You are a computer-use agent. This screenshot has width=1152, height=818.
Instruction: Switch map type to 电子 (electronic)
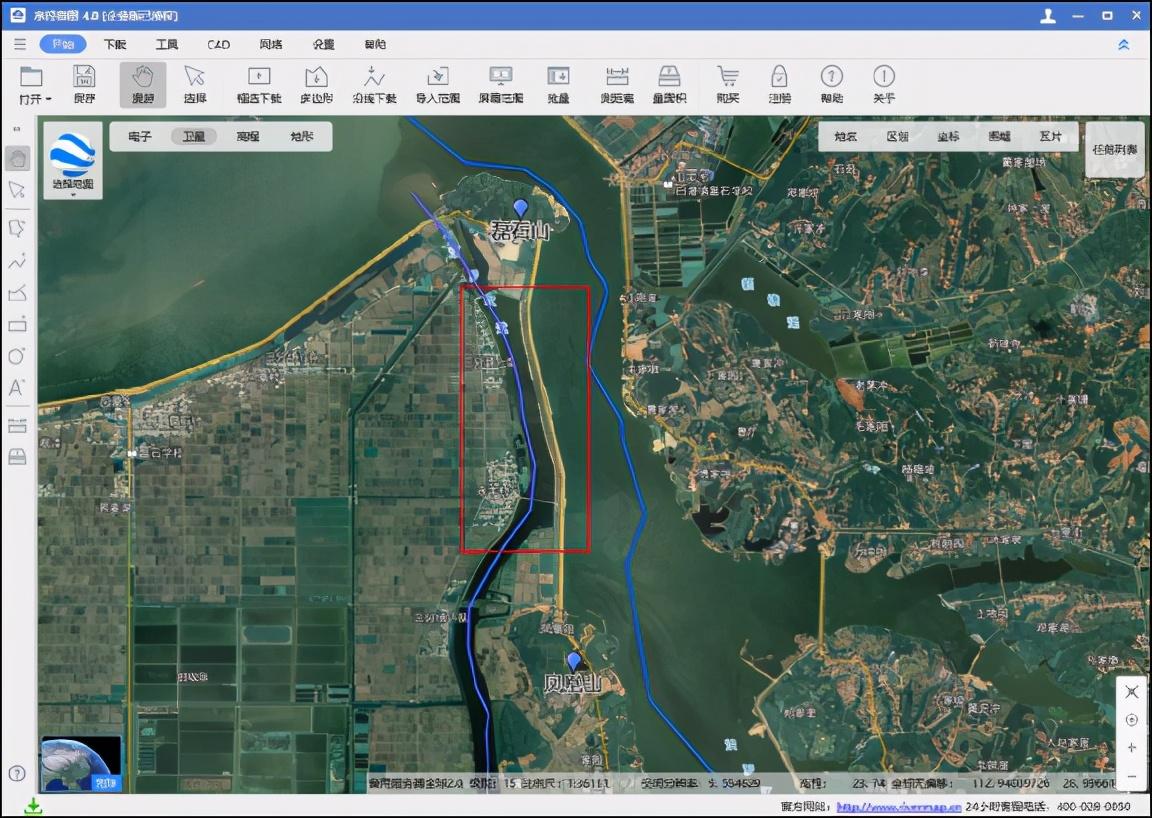[140, 136]
